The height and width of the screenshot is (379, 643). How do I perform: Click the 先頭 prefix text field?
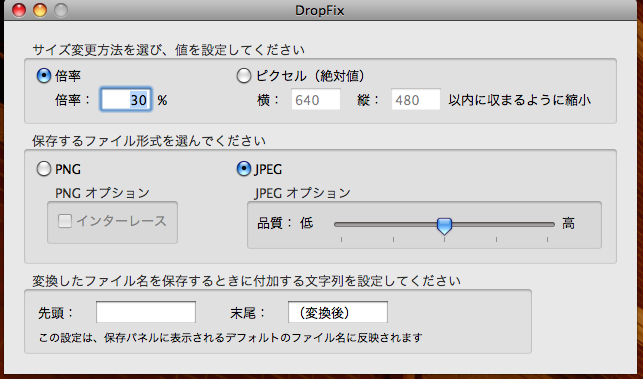coord(146,313)
